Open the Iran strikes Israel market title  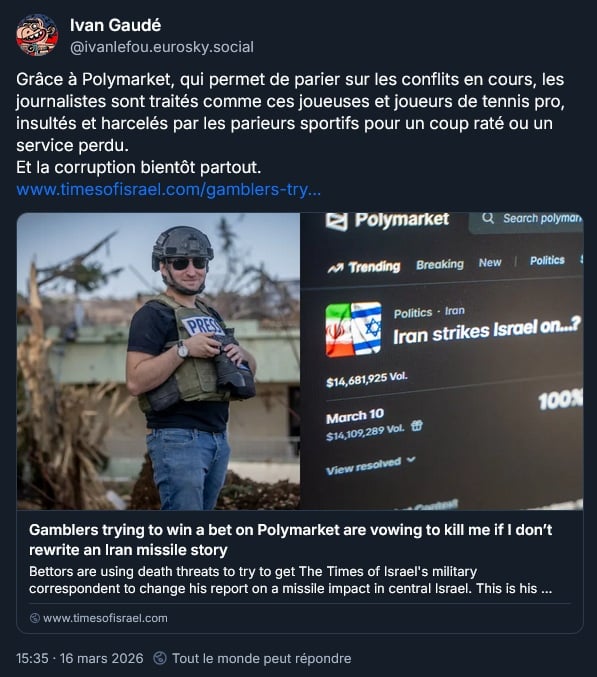click(x=487, y=332)
